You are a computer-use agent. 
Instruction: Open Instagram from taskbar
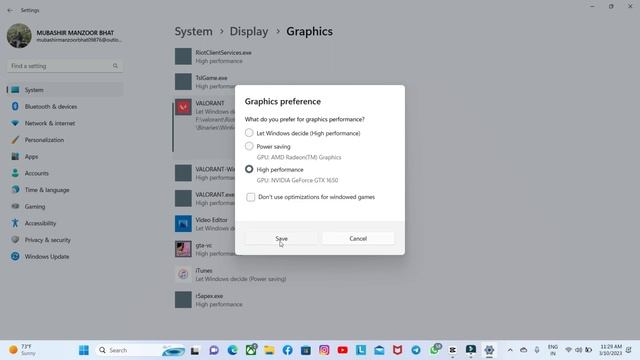[x=324, y=350]
